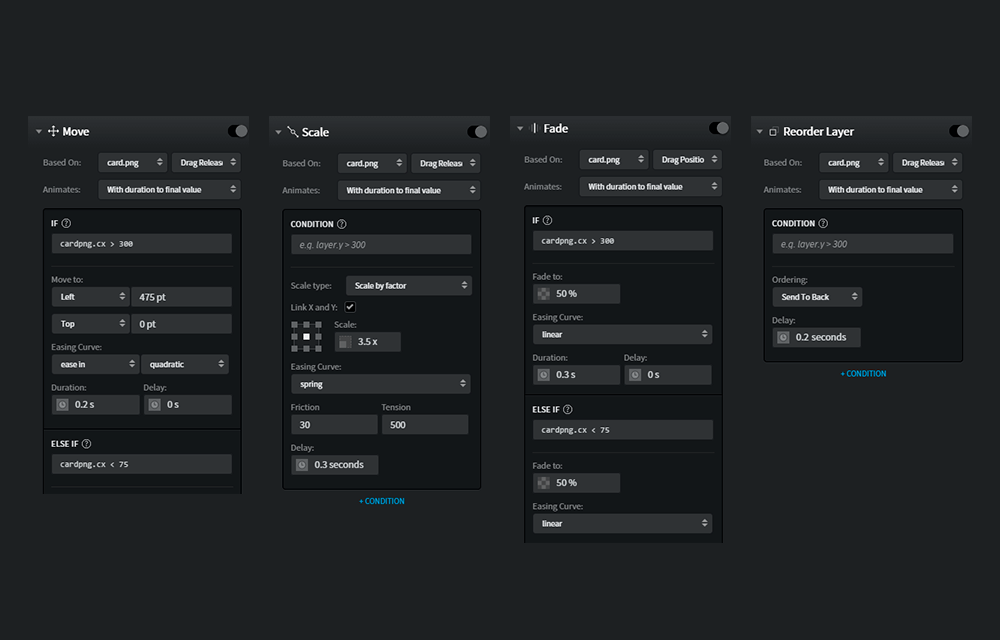The height and width of the screenshot is (640, 1000).
Task: Open the ease in dropdown
Action: click(x=95, y=365)
